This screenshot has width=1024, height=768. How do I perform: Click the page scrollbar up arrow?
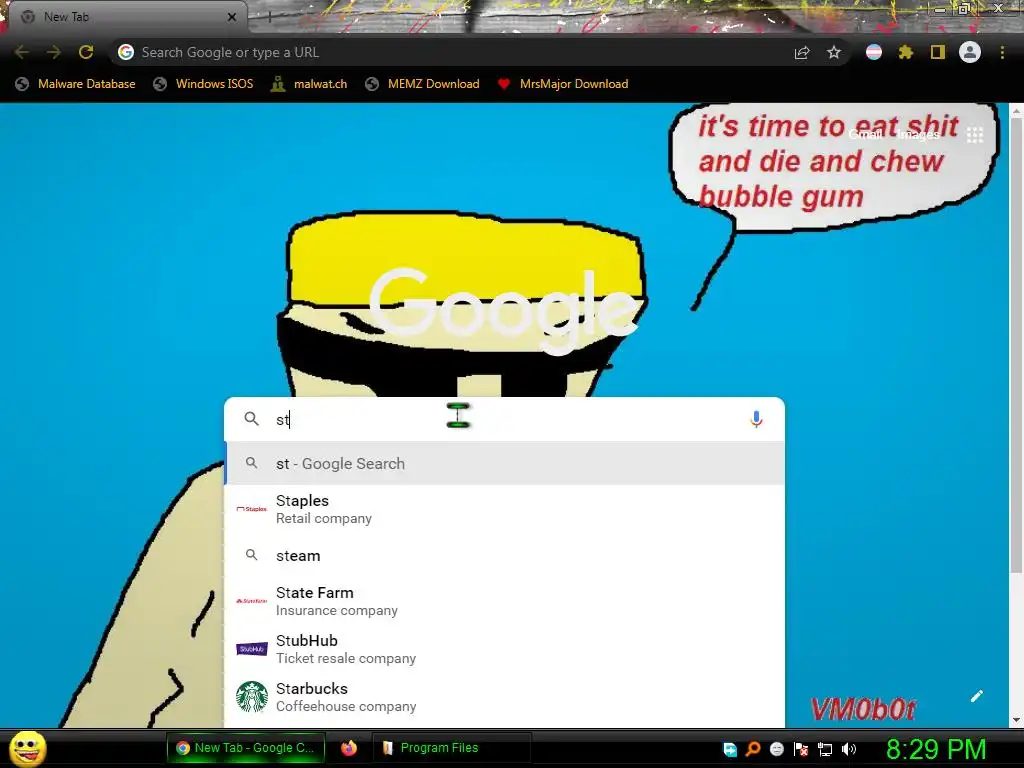pyautogui.click(x=1016, y=112)
